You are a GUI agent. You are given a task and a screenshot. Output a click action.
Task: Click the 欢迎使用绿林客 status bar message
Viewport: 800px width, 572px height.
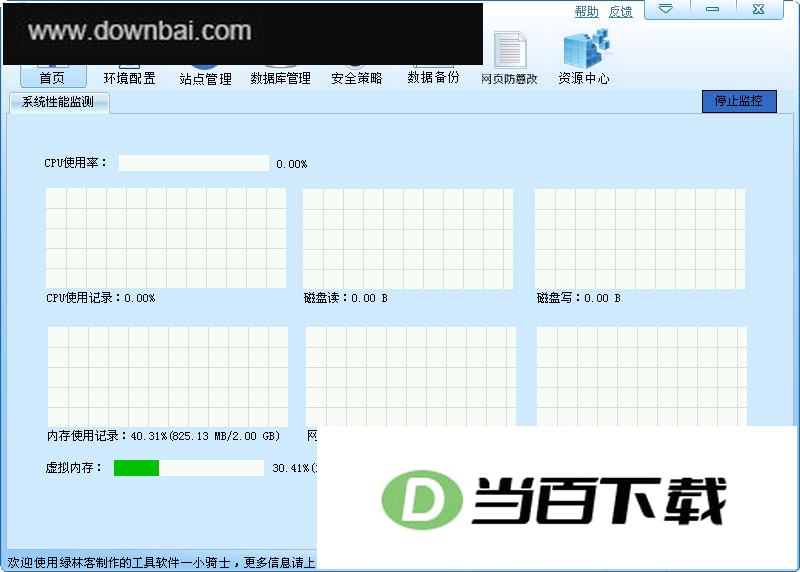click(161, 562)
